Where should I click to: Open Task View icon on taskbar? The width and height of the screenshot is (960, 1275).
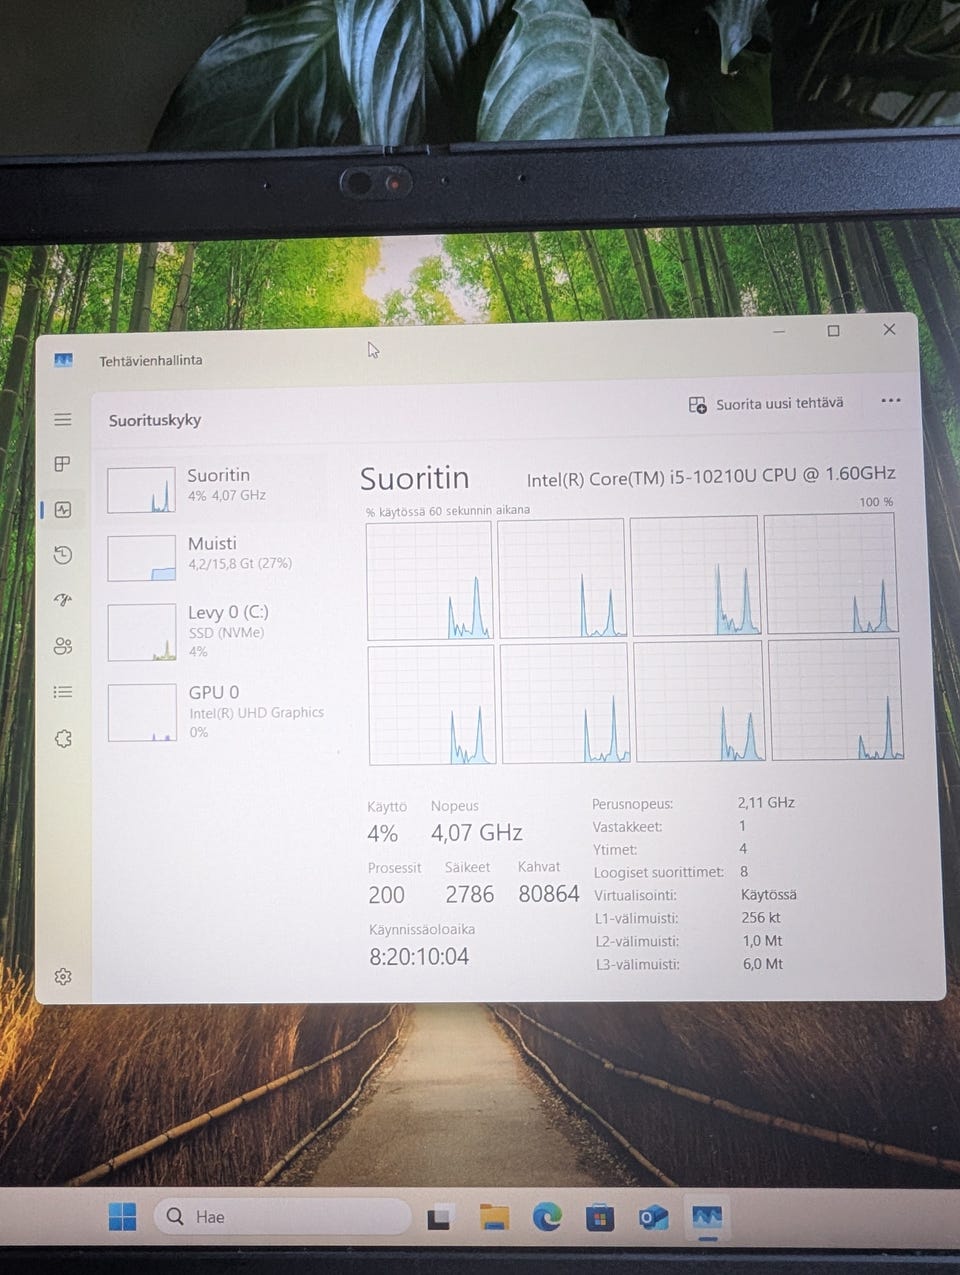439,1218
